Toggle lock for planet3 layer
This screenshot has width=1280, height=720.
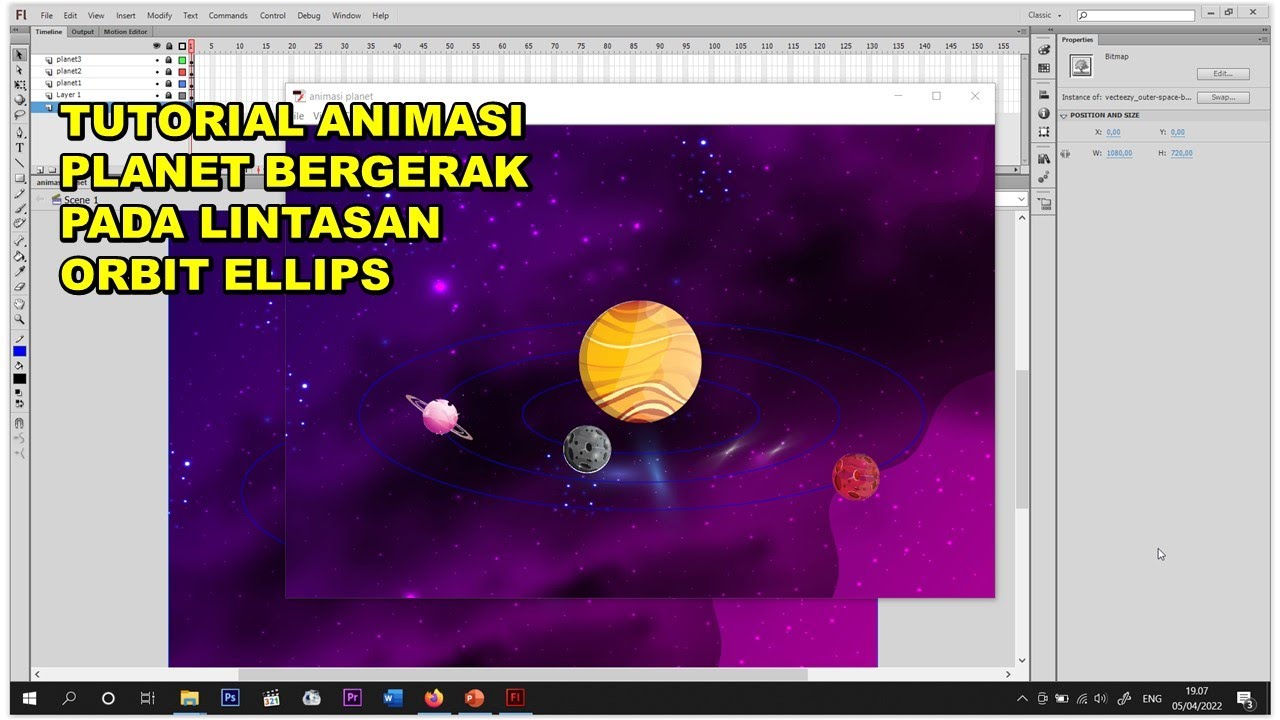(x=168, y=60)
